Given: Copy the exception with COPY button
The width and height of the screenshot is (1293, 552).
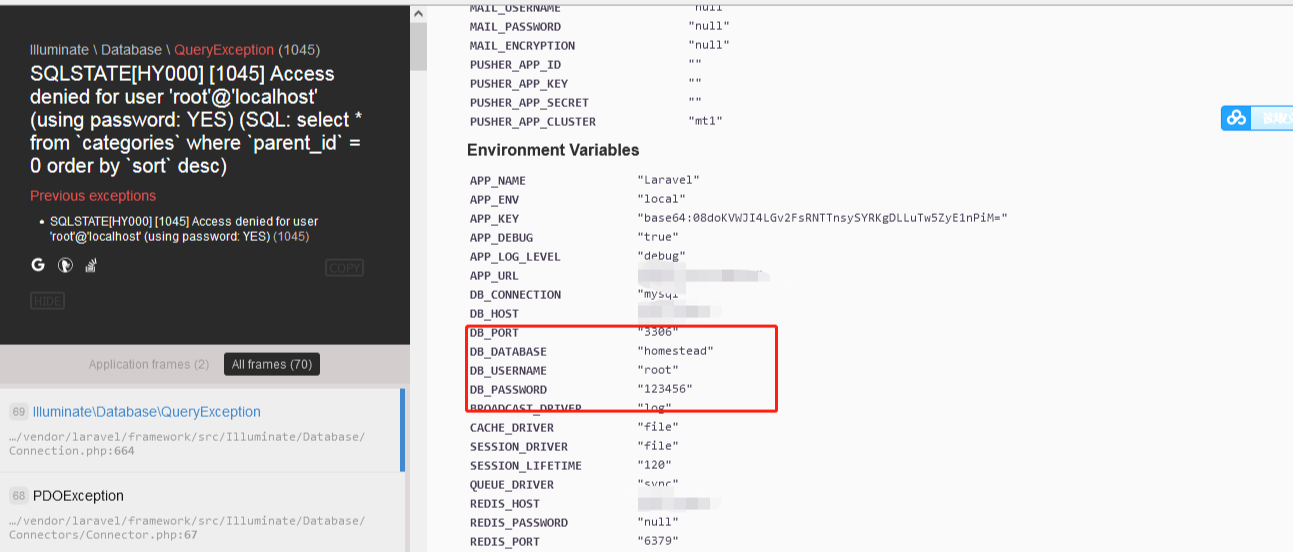Looking at the screenshot, I should pos(344,268).
